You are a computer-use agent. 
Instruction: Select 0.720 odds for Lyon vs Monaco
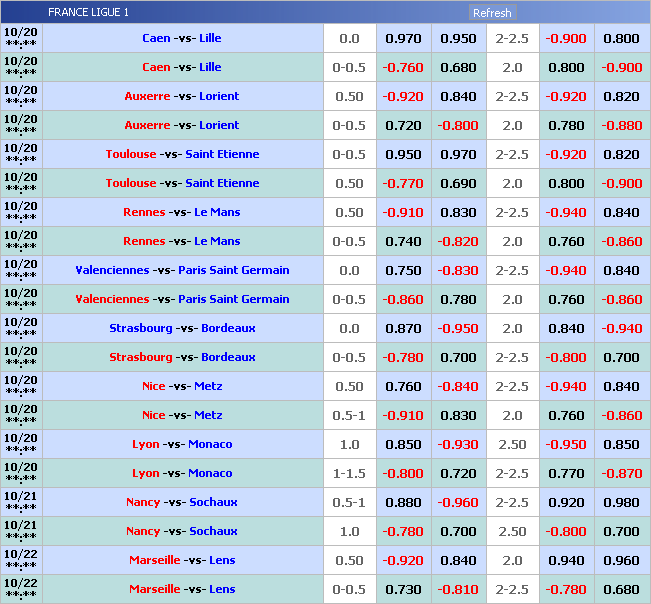(458, 474)
